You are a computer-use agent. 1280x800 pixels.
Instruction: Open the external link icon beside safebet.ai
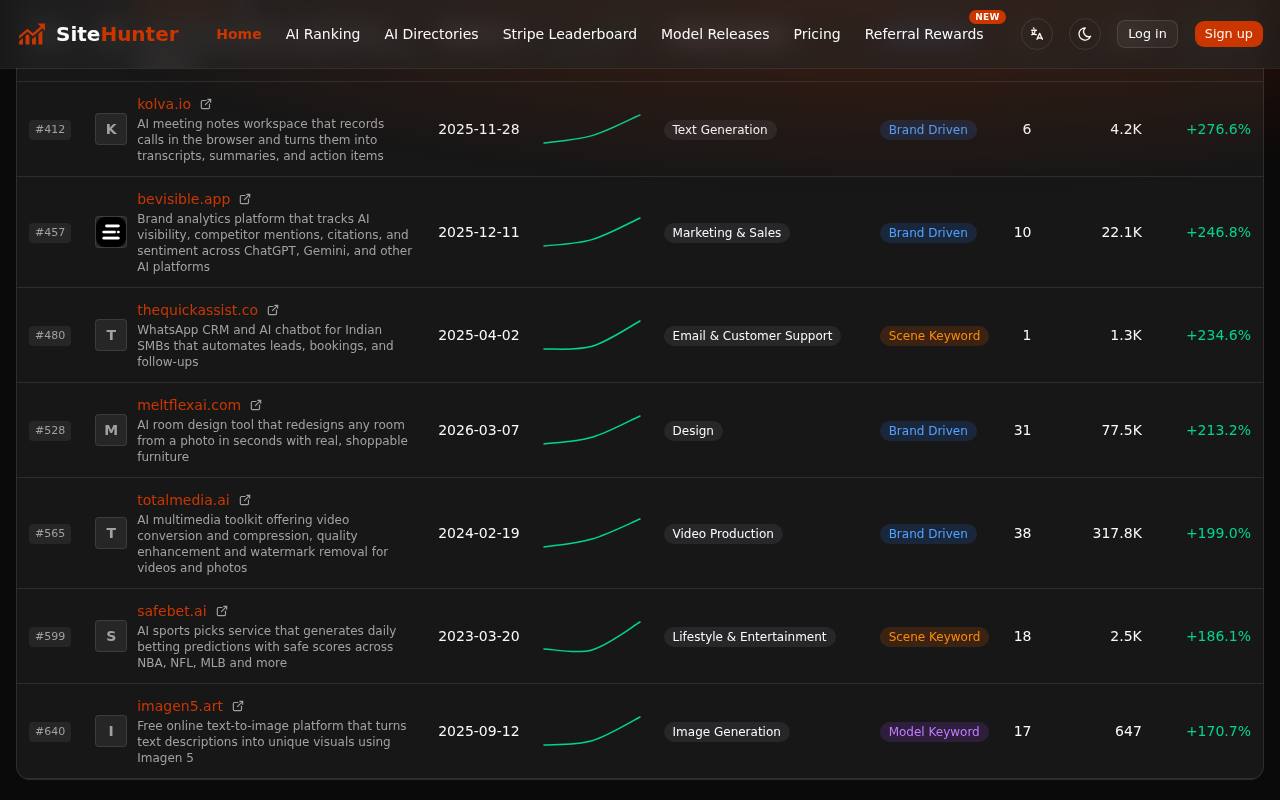coord(222,611)
